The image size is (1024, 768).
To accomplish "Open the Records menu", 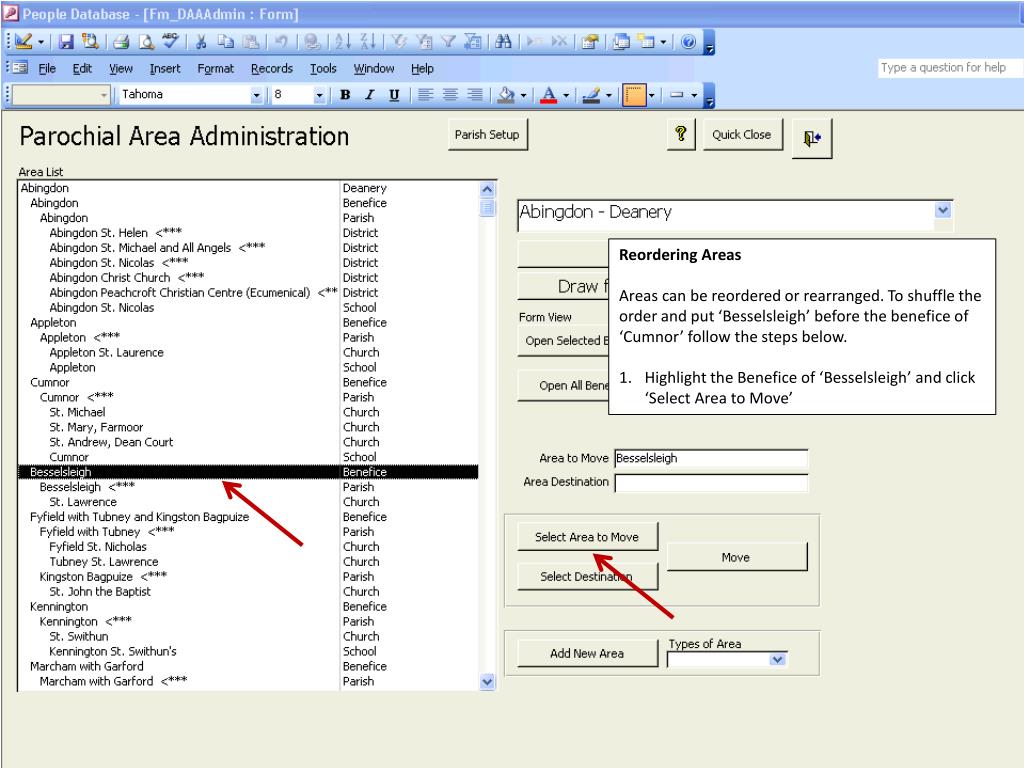I will pyautogui.click(x=272, y=68).
